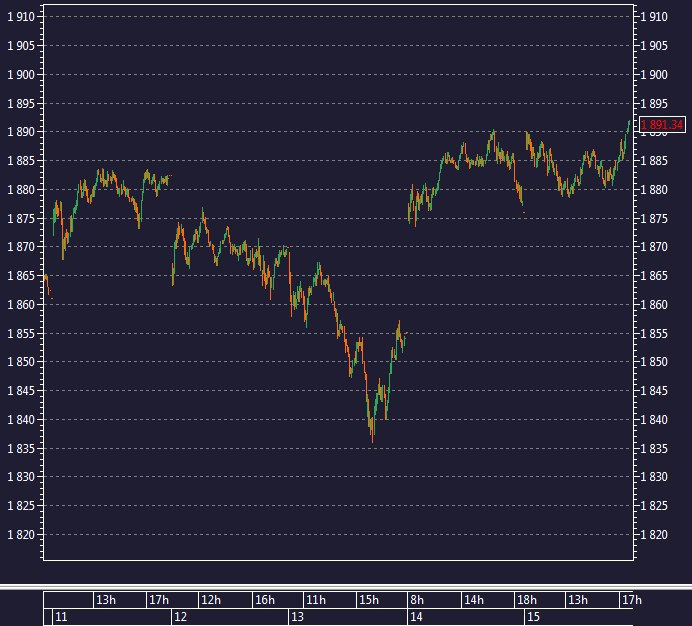Screen dimensions: 692x626
Task: Select the day 13 date cell
Action: pyautogui.click(x=348, y=617)
